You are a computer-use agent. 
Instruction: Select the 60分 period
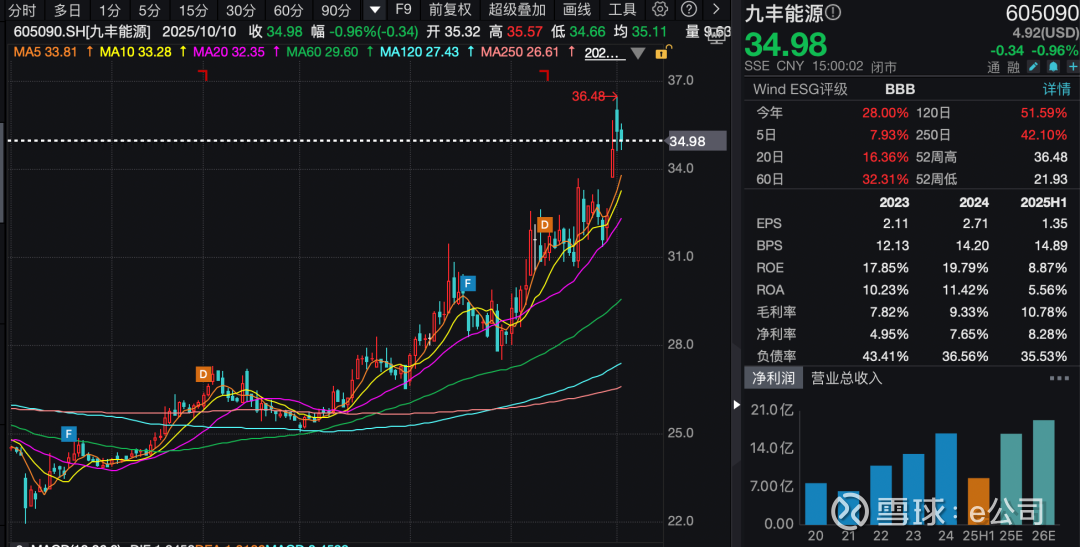click(x=287, y=10)
